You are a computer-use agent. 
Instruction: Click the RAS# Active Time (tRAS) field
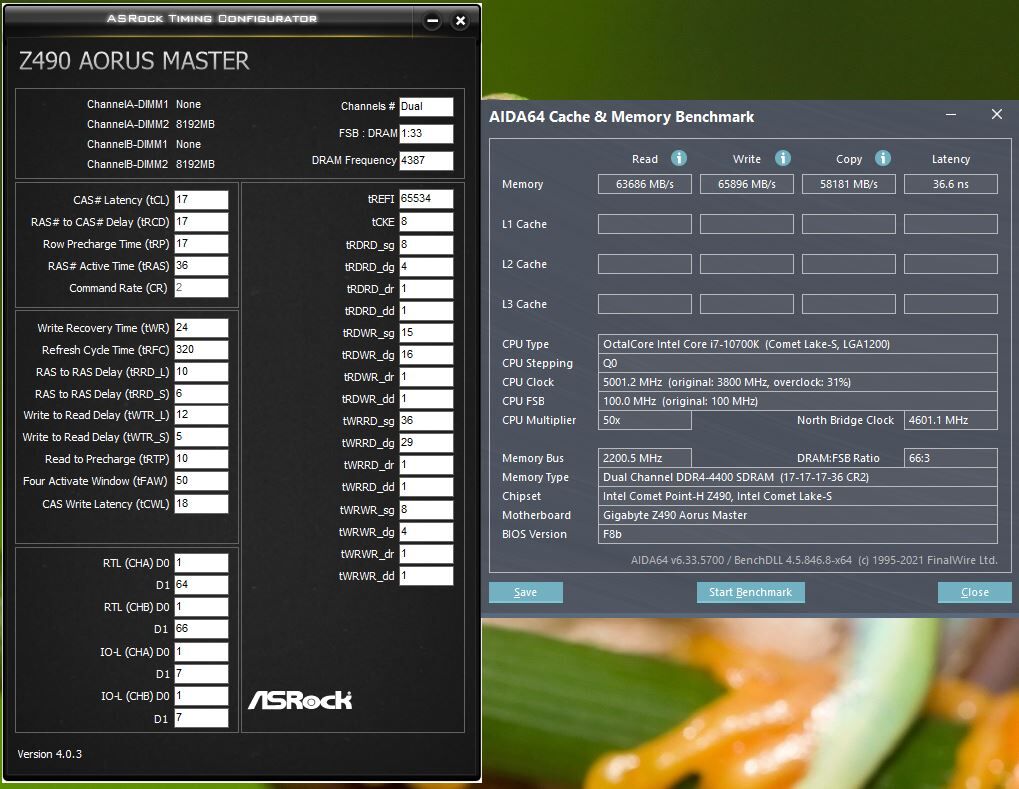click(x=201, y=266)
